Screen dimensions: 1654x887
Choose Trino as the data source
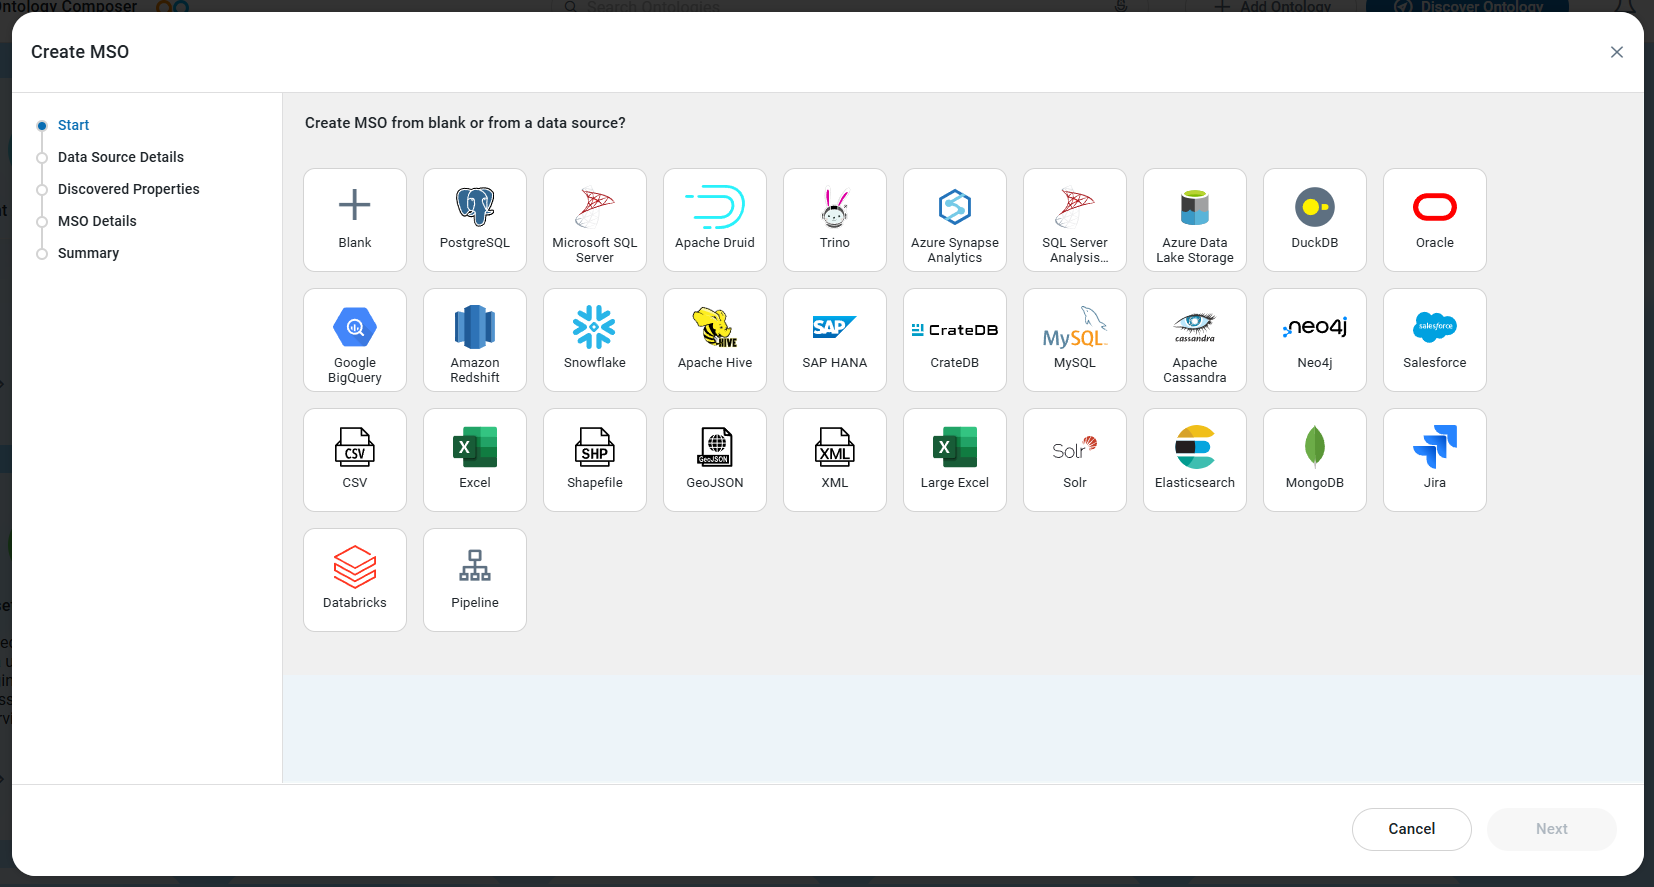coord(835,220)
